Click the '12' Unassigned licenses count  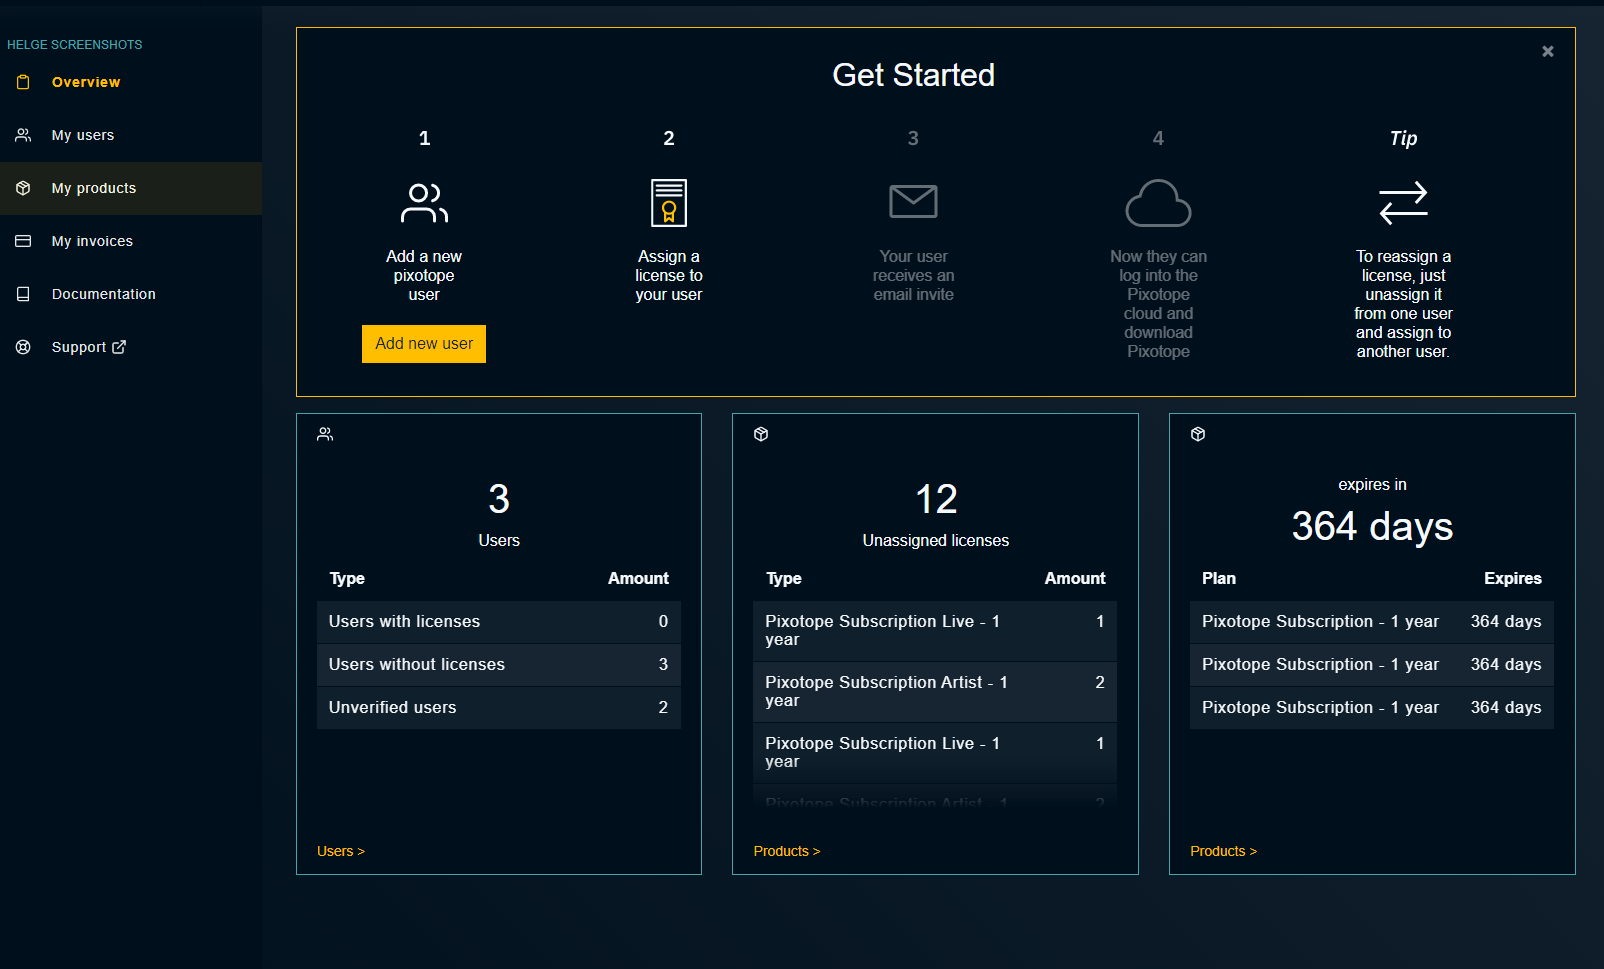tap(936, 499)
